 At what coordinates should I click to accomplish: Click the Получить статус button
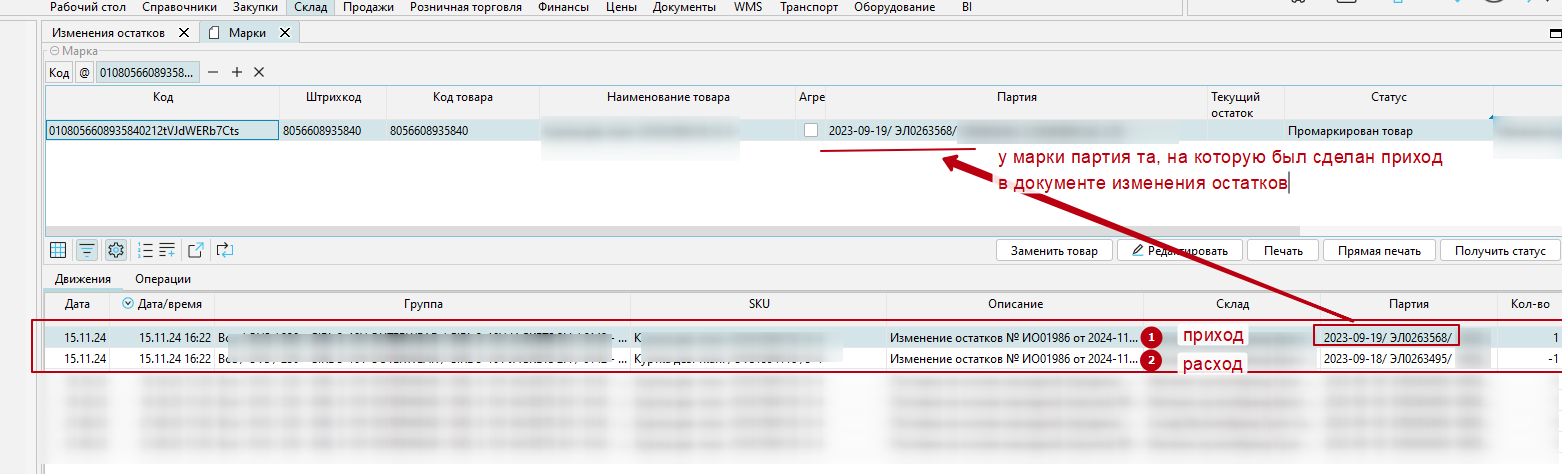[x=1500, y=250]
